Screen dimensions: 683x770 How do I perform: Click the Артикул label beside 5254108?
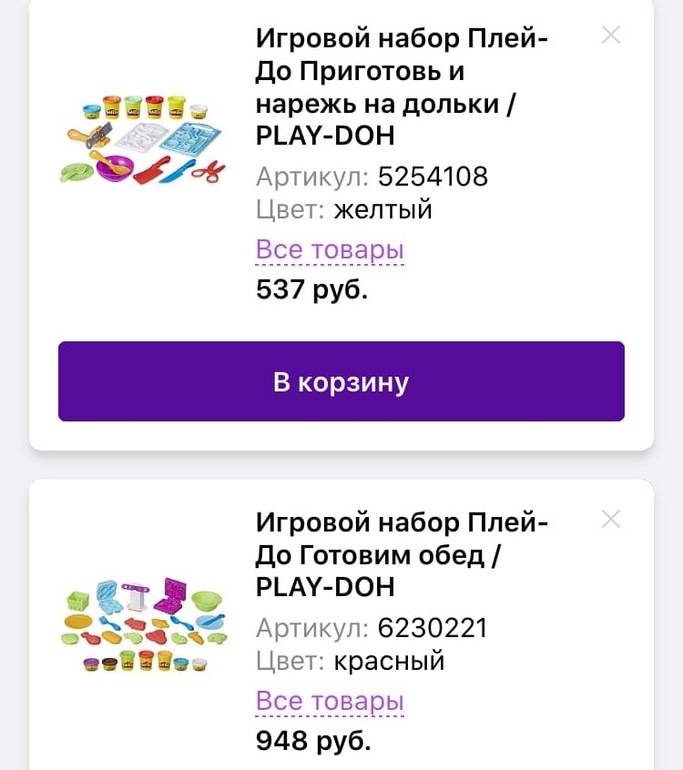[x=312, y=177]
